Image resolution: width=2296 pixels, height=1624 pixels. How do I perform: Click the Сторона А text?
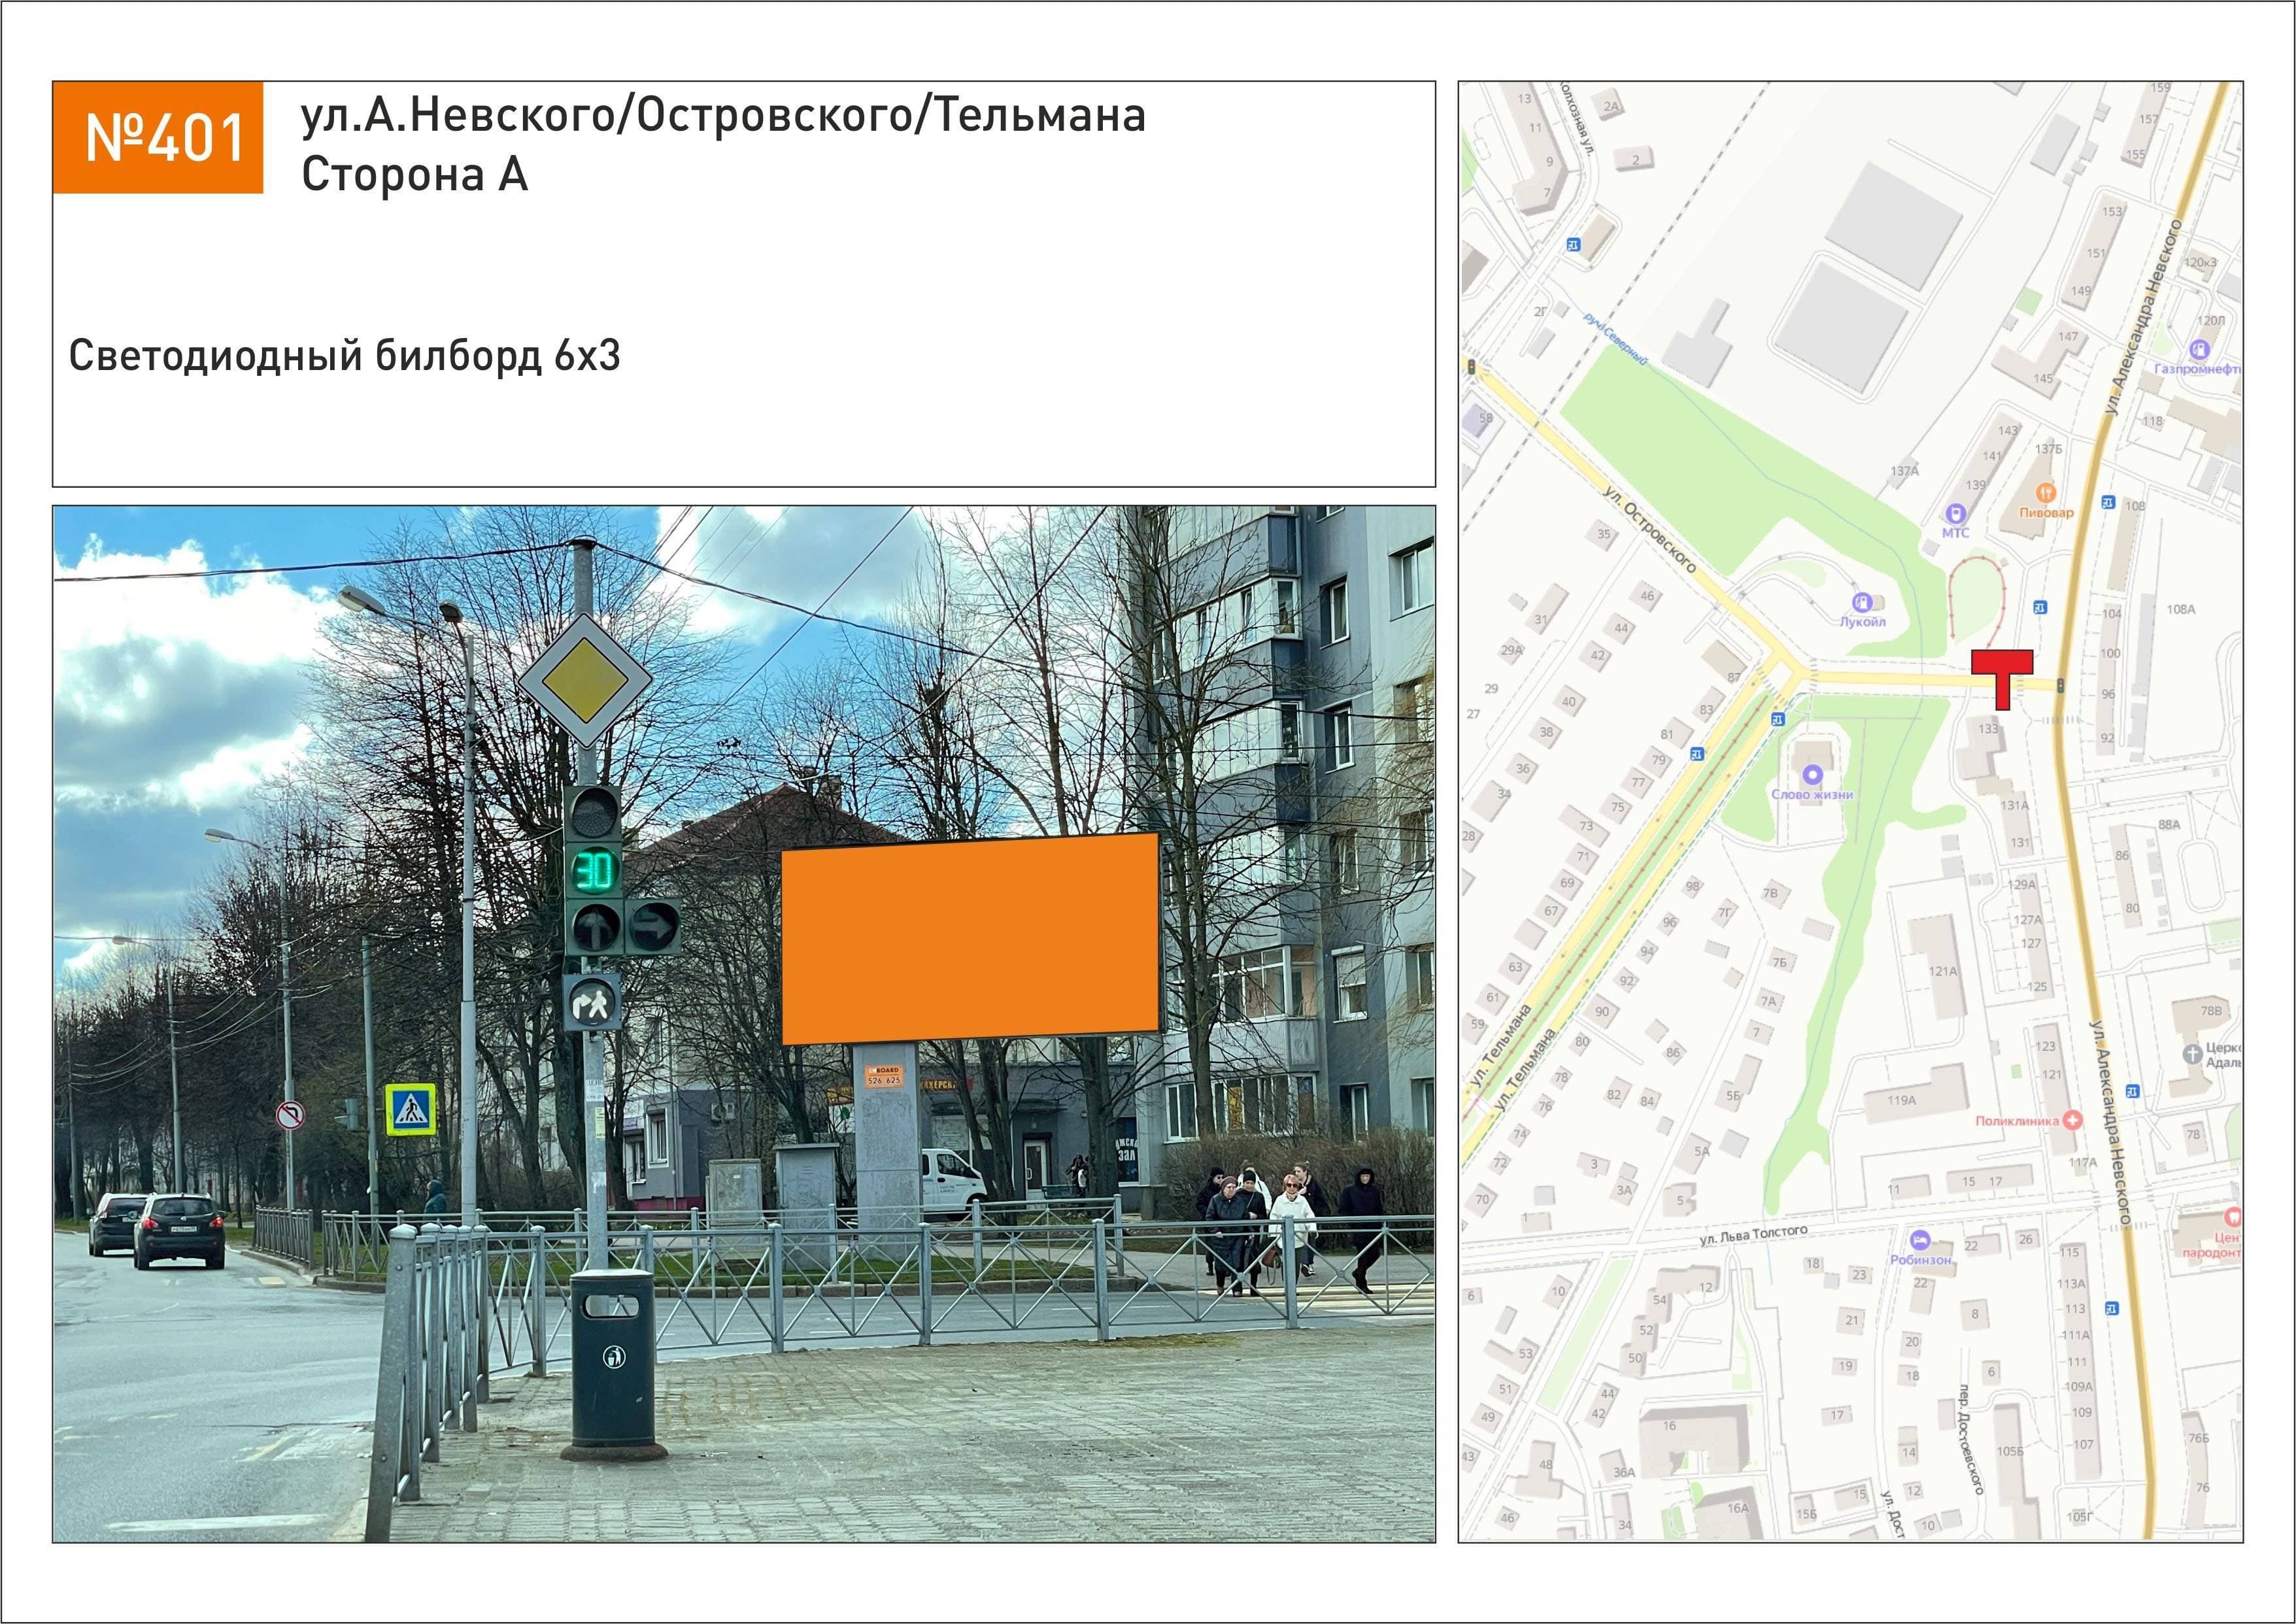pyautogui.click(x=414, y=175)
